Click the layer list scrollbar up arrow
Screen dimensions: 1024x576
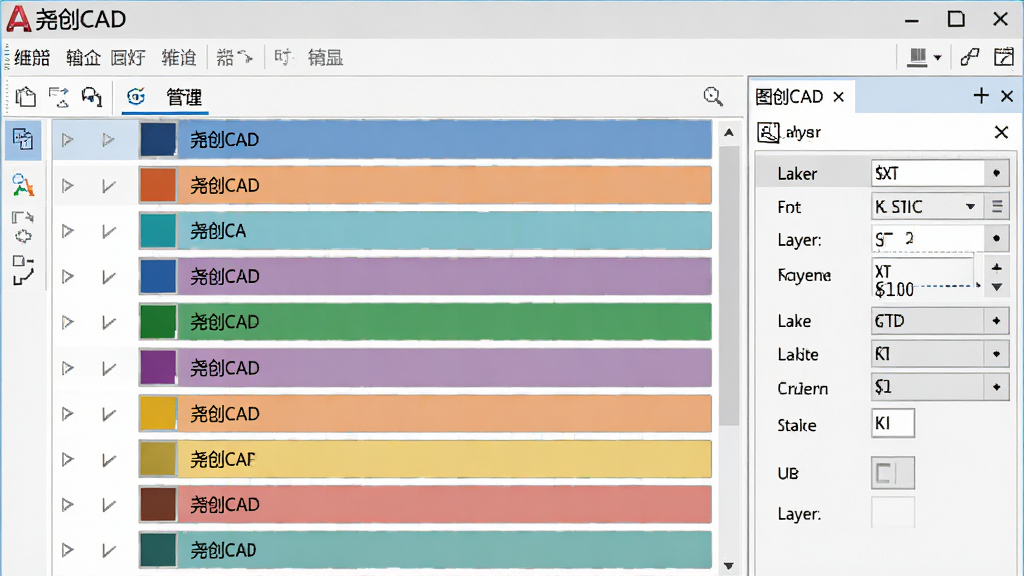tap(729, 133)
